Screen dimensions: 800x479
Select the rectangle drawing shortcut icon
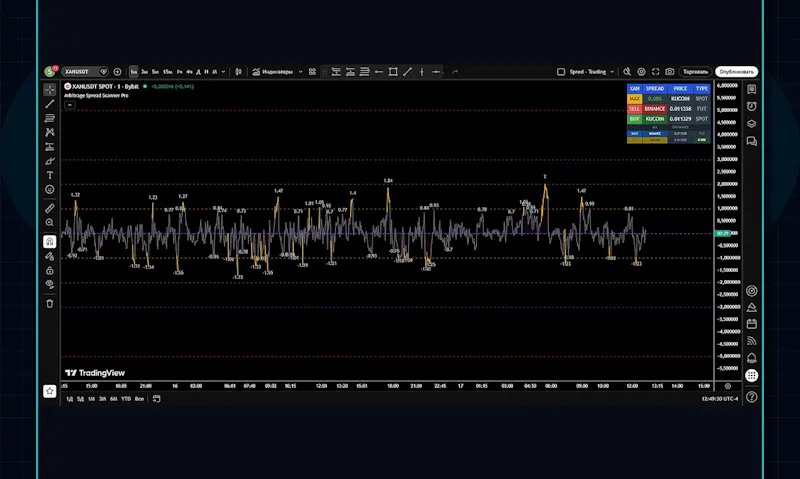[x=393, y=72]
